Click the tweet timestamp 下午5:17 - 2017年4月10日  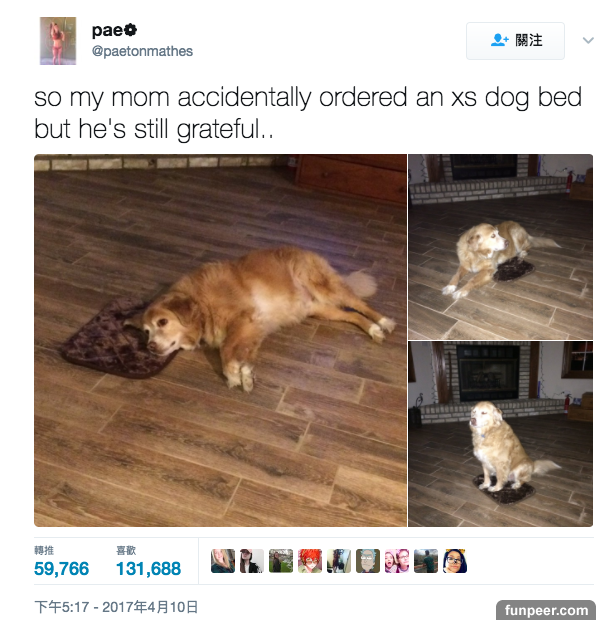116,607
